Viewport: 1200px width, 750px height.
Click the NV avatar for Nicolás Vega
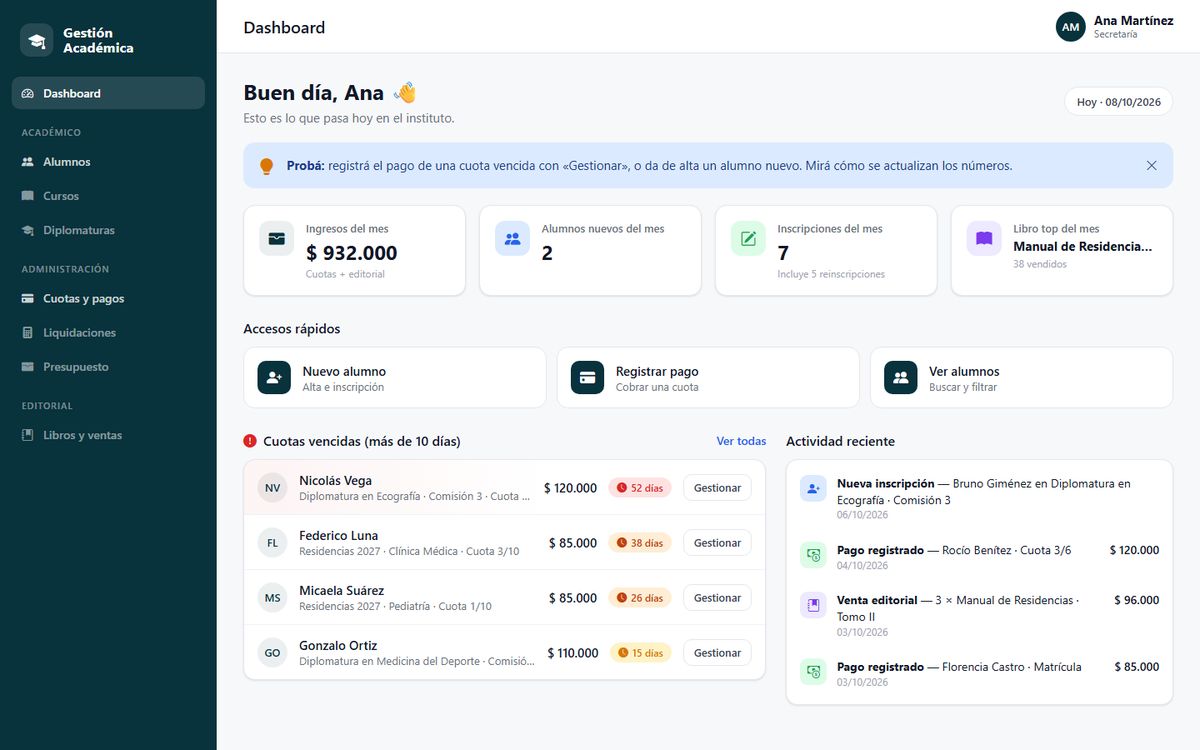[272, 488]
